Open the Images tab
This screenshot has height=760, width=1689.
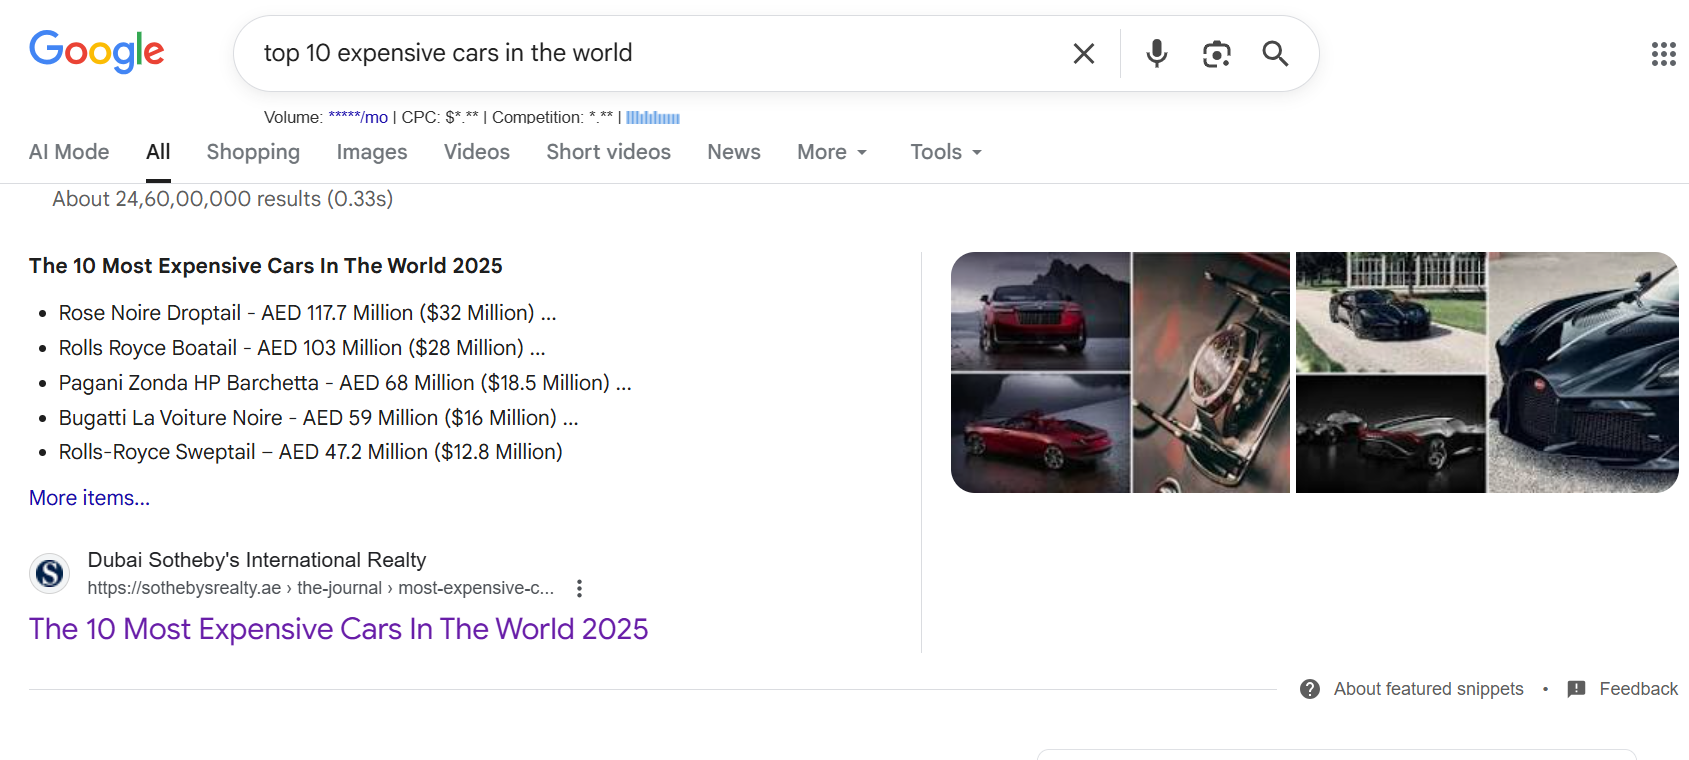[x=372, y=152]
